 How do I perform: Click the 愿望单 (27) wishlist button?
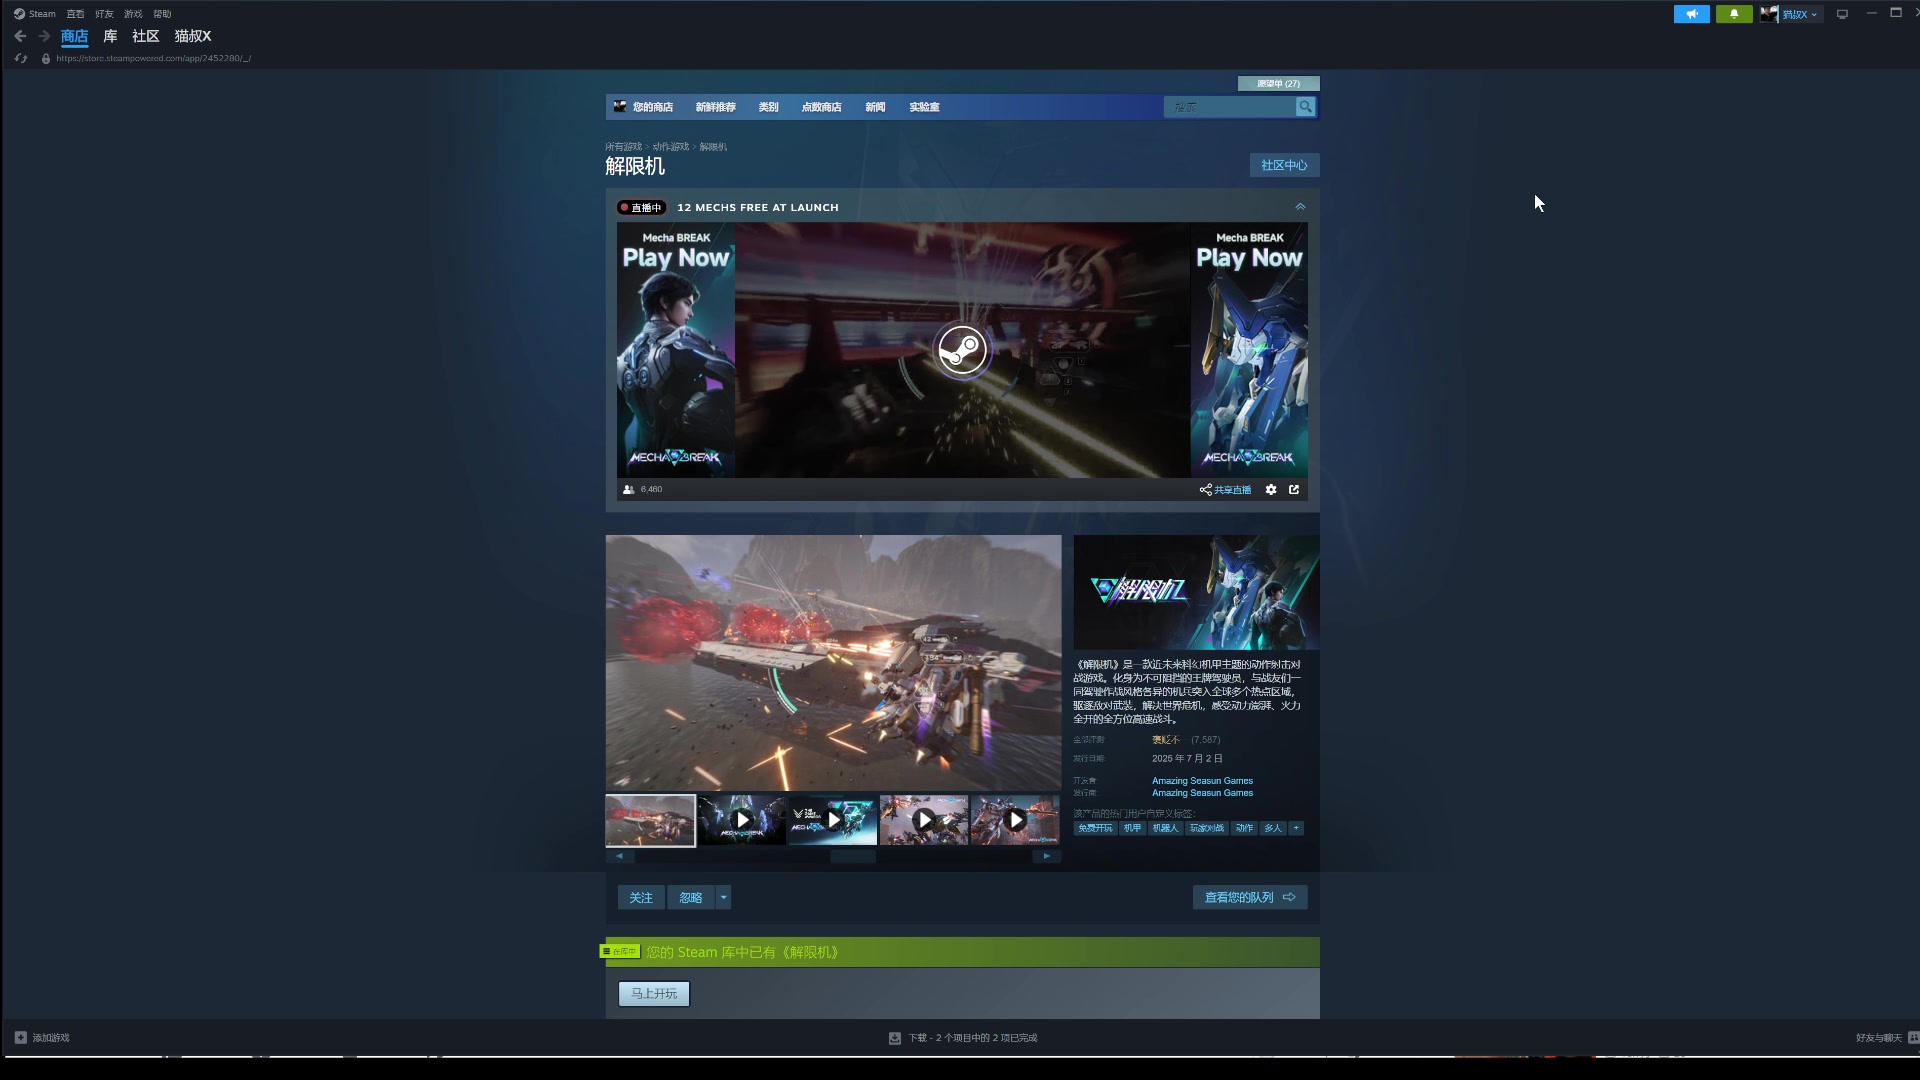[x=1278, y=83]
